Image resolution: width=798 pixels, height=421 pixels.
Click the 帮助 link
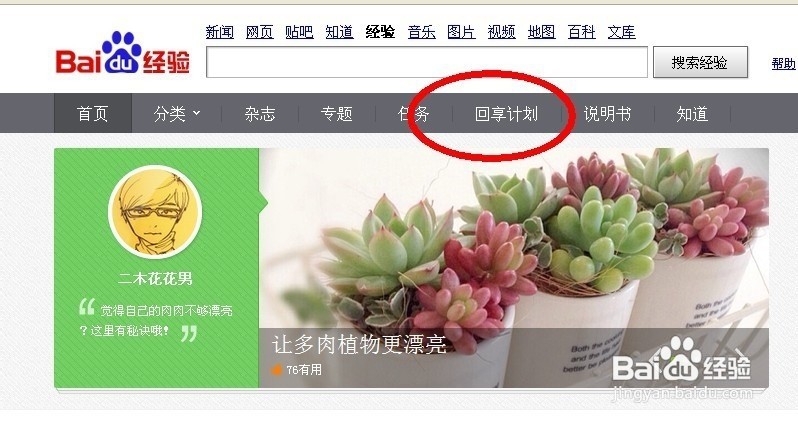pyautogui.click(x=784, y=64)
